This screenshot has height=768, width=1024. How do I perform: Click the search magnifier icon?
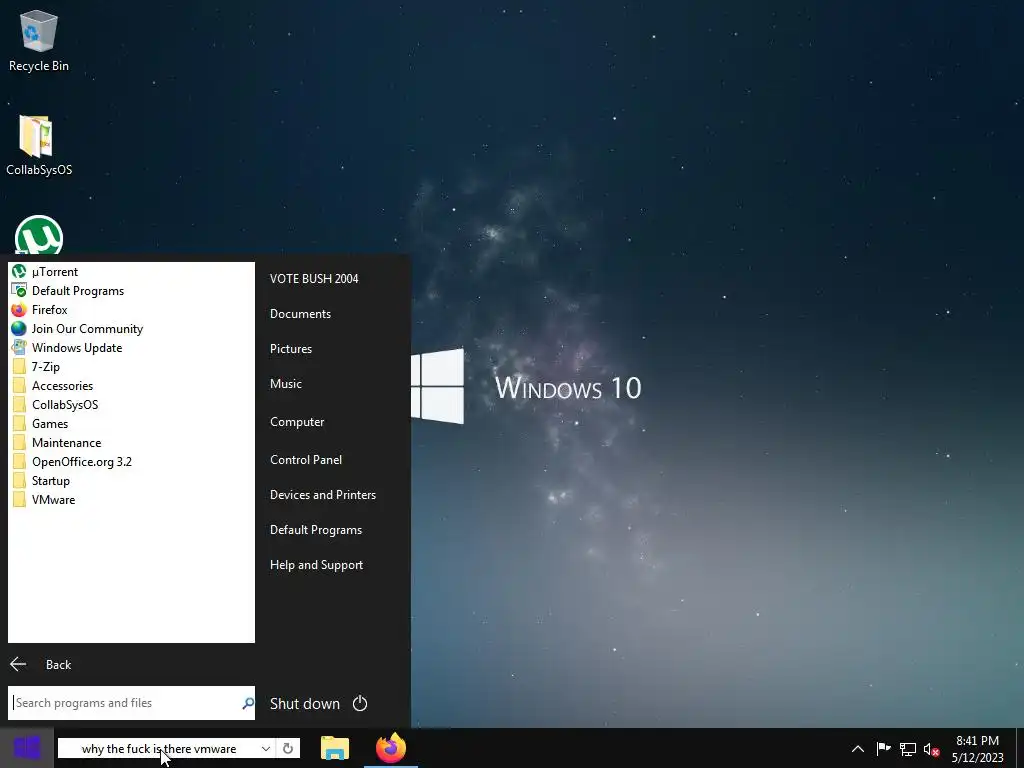(248, 703)
